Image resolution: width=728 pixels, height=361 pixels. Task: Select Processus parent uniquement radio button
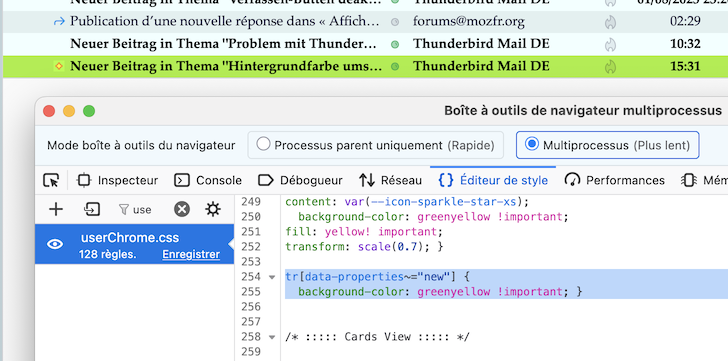coord(263,144)
